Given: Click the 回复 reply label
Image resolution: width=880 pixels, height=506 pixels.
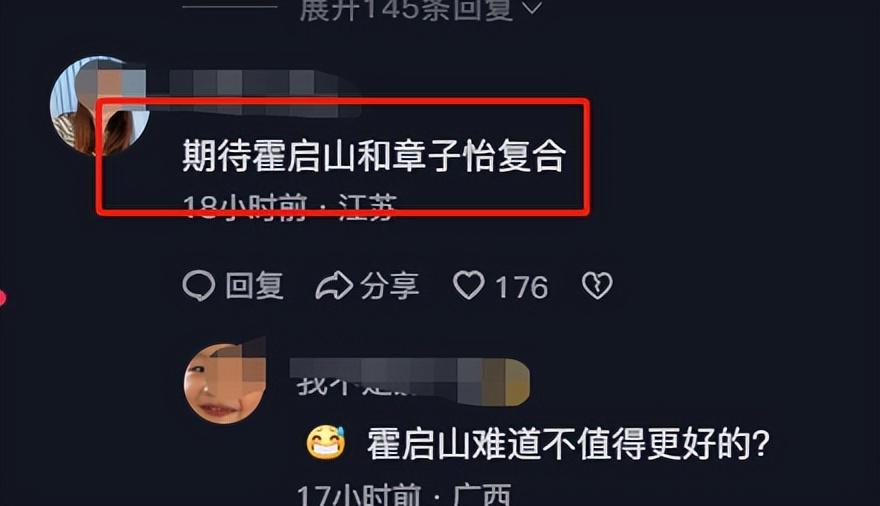Looking at the screenshot, I should click(x=254, y=286).
